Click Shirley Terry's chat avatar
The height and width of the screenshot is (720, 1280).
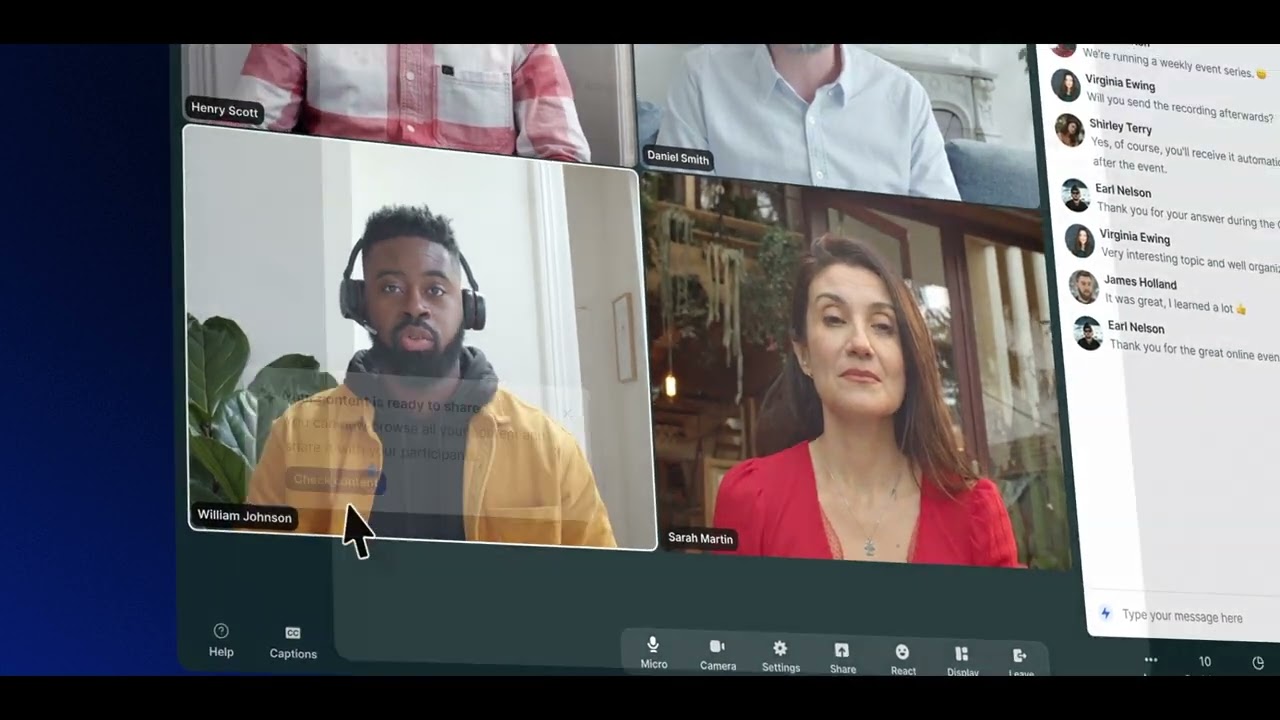1070,130
